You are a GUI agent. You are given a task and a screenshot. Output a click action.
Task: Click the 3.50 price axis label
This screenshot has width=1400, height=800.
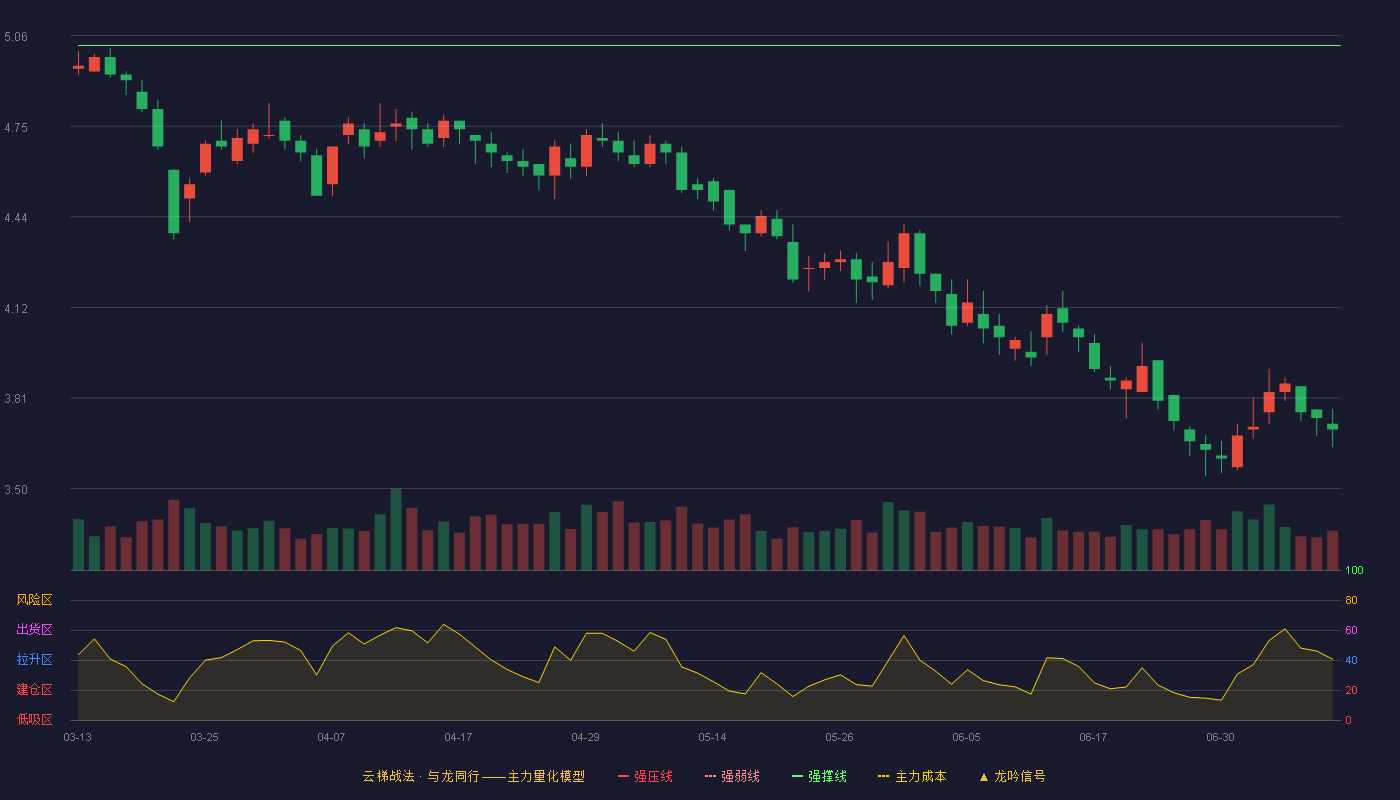tap(16, 490)
